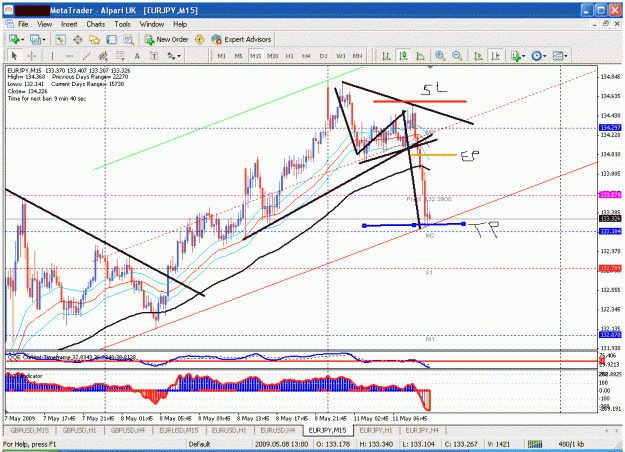Screen dimensions: 625x452
Task: Select the Vertical Line drawing tool
Action: tap(52, 56)
